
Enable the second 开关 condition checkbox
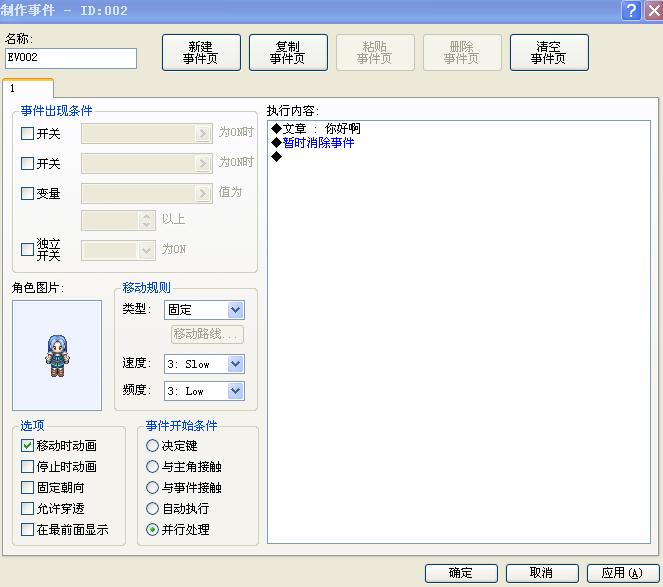pos(27,163)
